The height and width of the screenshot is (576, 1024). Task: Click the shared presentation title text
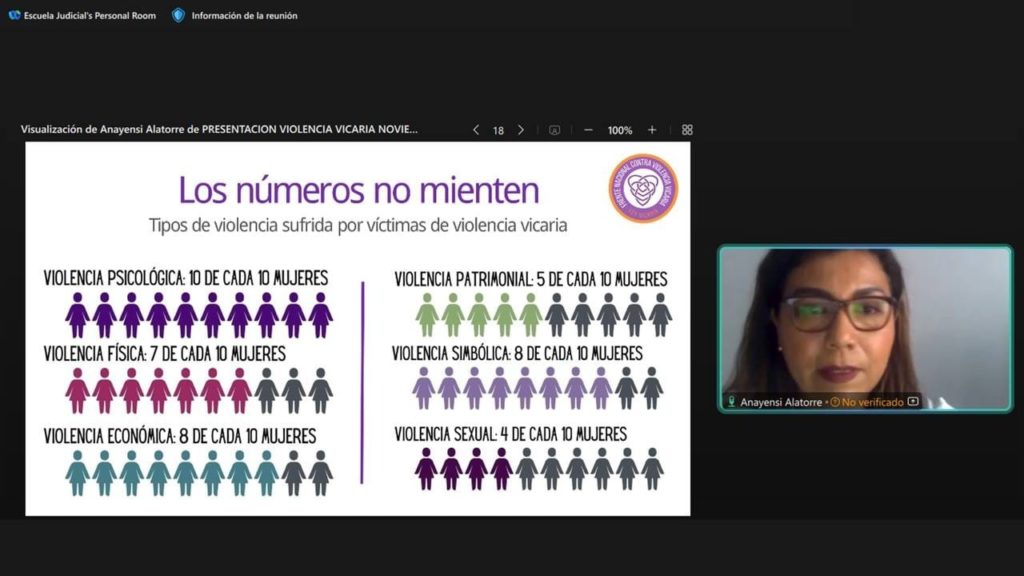coord(220,130)
